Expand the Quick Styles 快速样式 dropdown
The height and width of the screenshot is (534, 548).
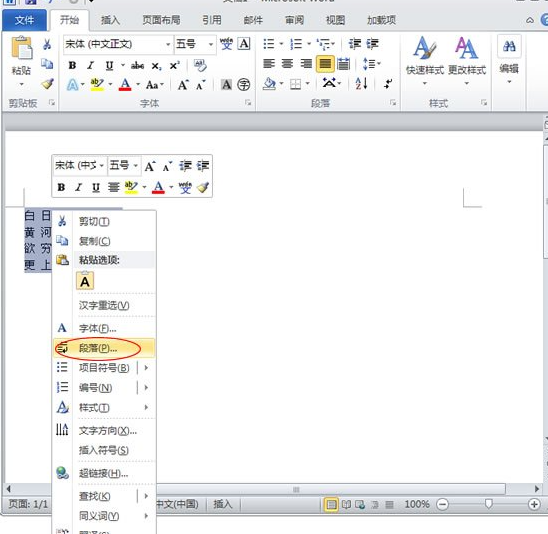click(425, 84)
